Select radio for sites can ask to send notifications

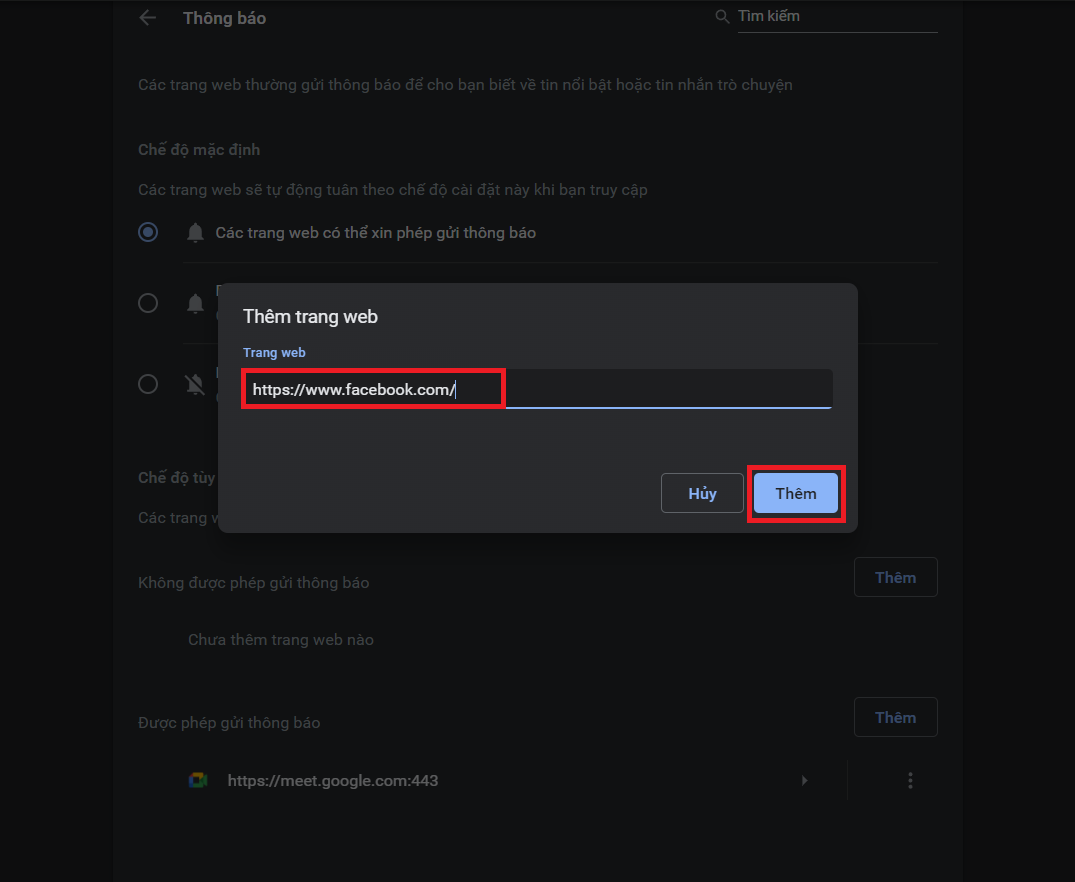(x=148, y=233)
